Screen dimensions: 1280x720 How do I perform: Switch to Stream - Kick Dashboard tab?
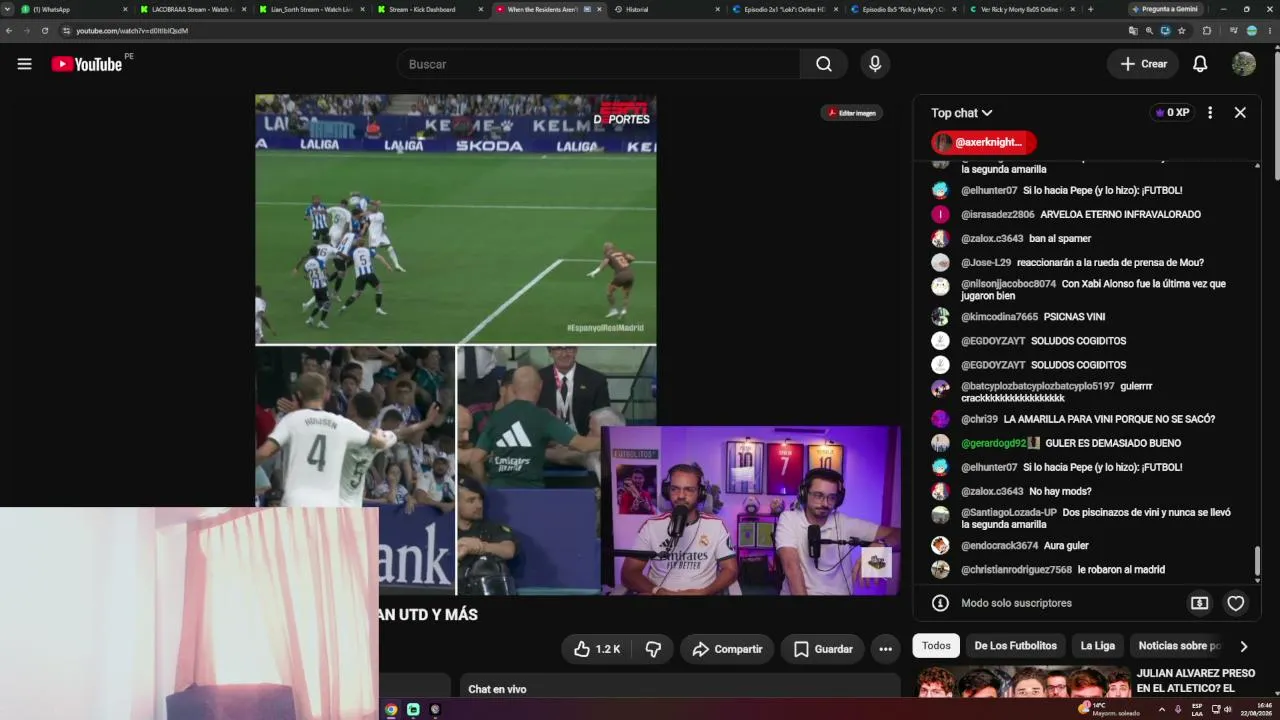(x=430, y=9)
